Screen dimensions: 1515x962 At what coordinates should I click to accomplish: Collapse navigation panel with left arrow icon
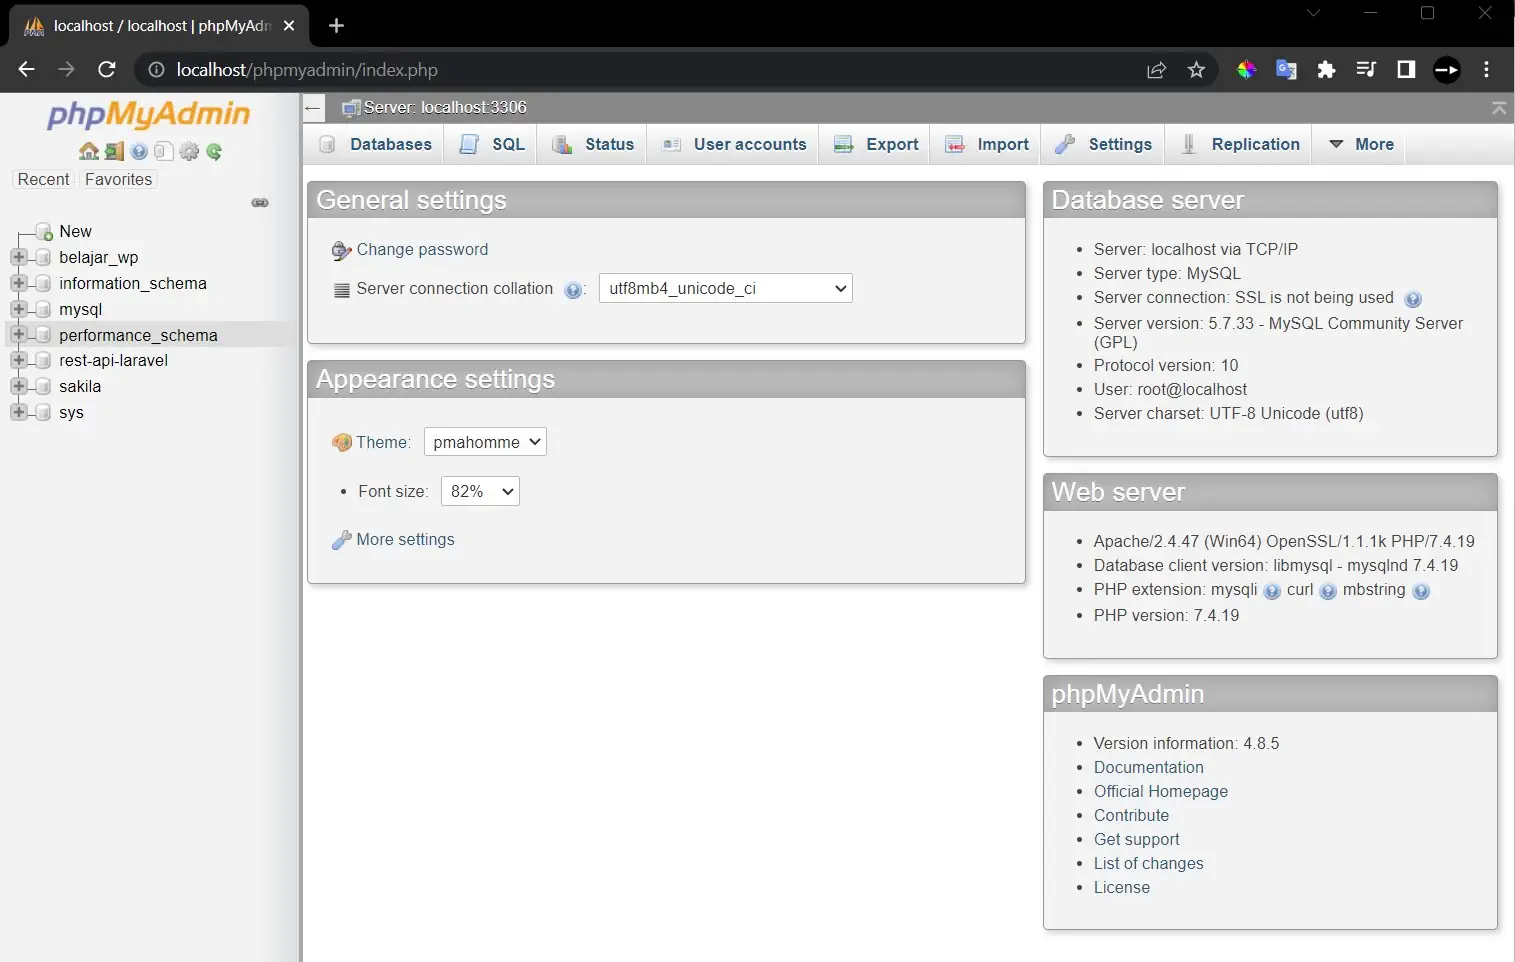313,108
